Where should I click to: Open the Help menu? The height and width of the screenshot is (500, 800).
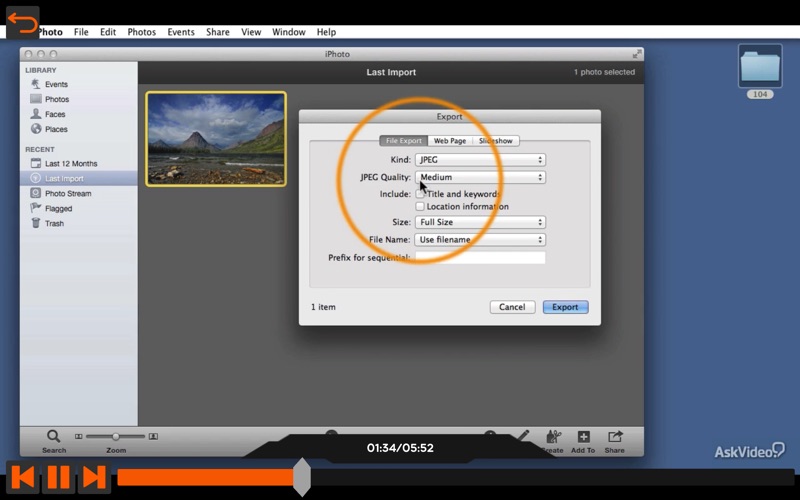click(x=326, y=32)
